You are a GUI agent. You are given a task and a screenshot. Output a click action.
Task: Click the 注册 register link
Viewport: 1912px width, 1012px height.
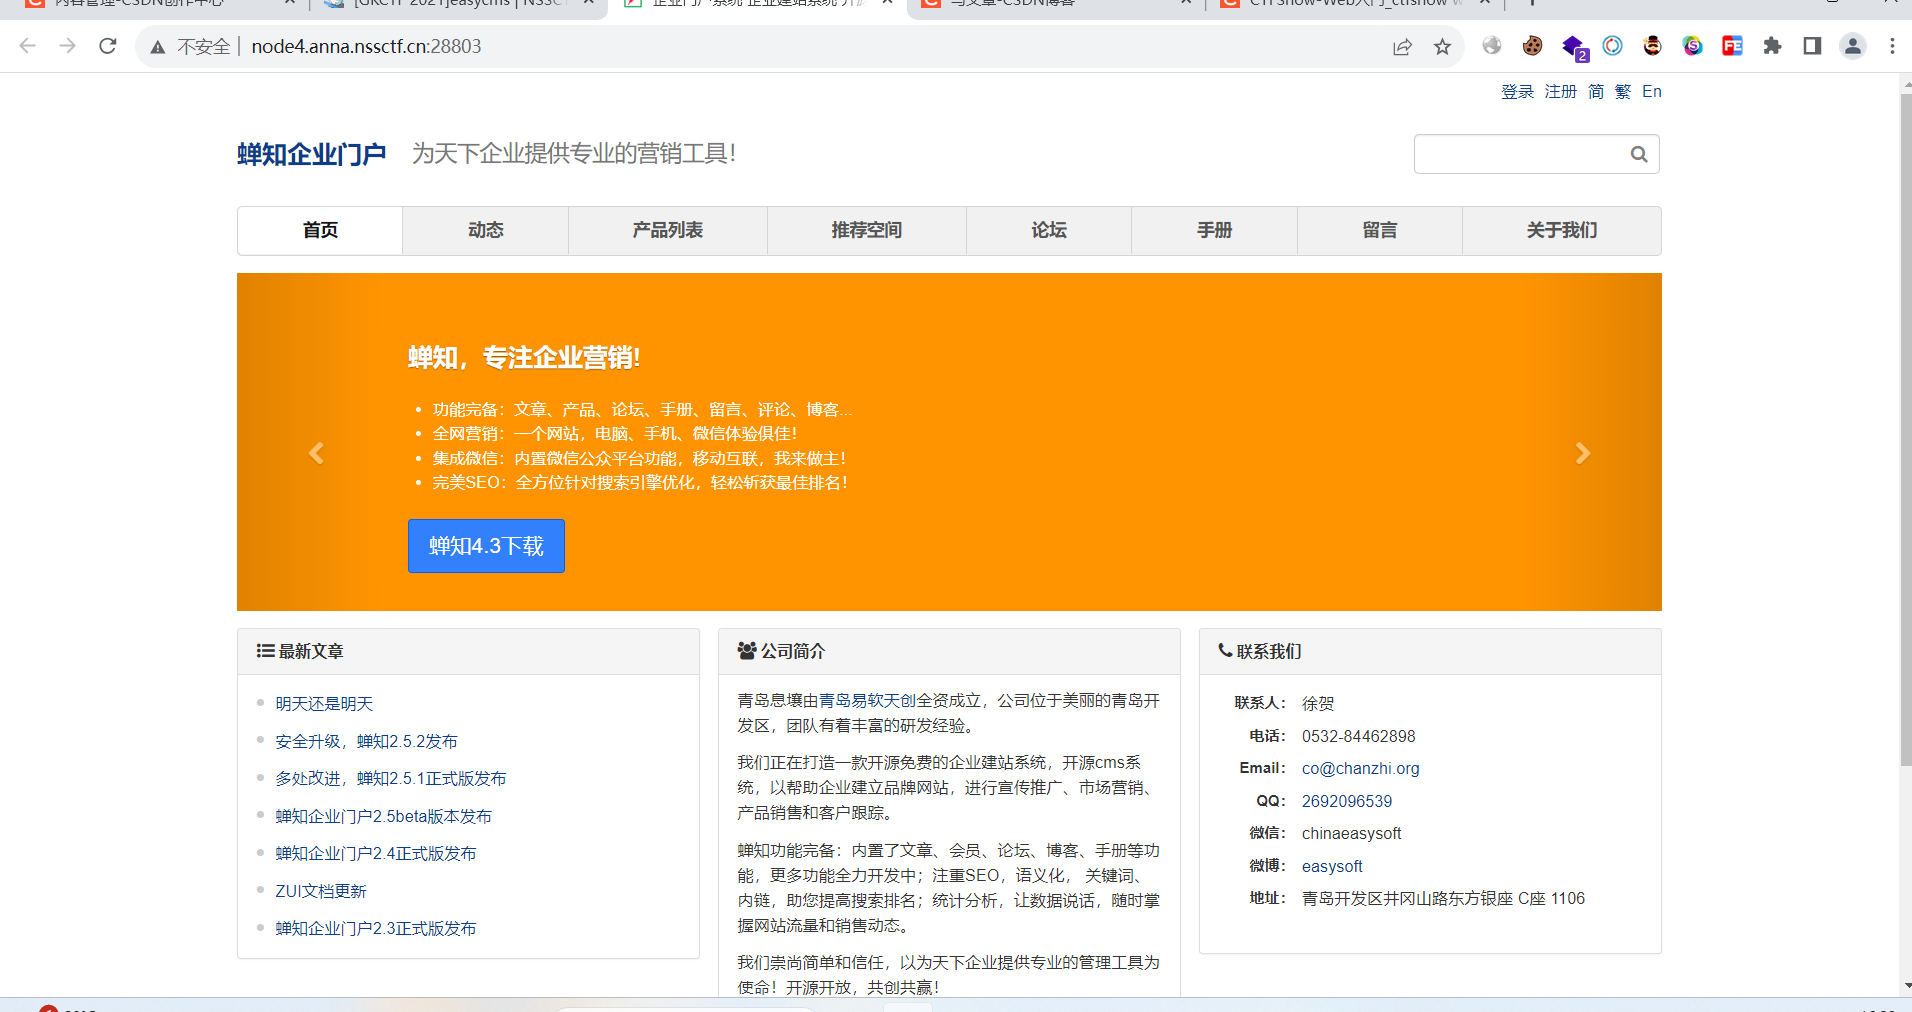pyautogui.click(x=1560, y=92)
